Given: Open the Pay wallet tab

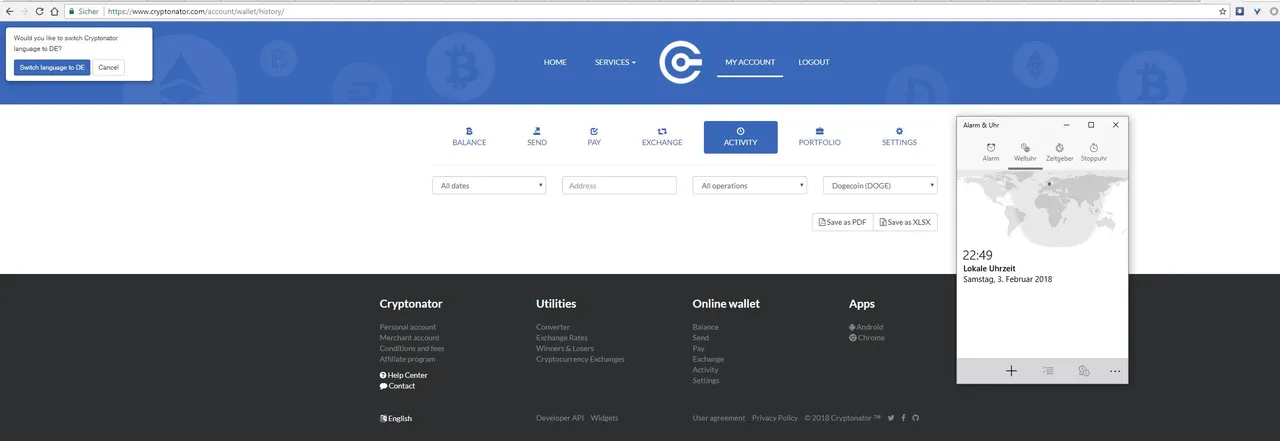Looking at the screenshot, I should pyautogui.click(x=594, y=137).
